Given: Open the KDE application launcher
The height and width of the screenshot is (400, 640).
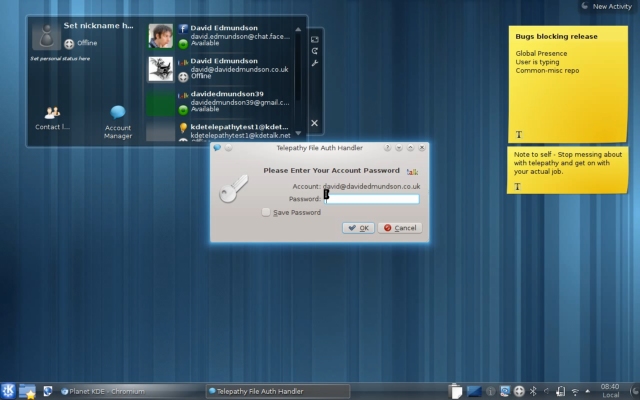Looking at the screenshot, I should (x=8, y=391).
